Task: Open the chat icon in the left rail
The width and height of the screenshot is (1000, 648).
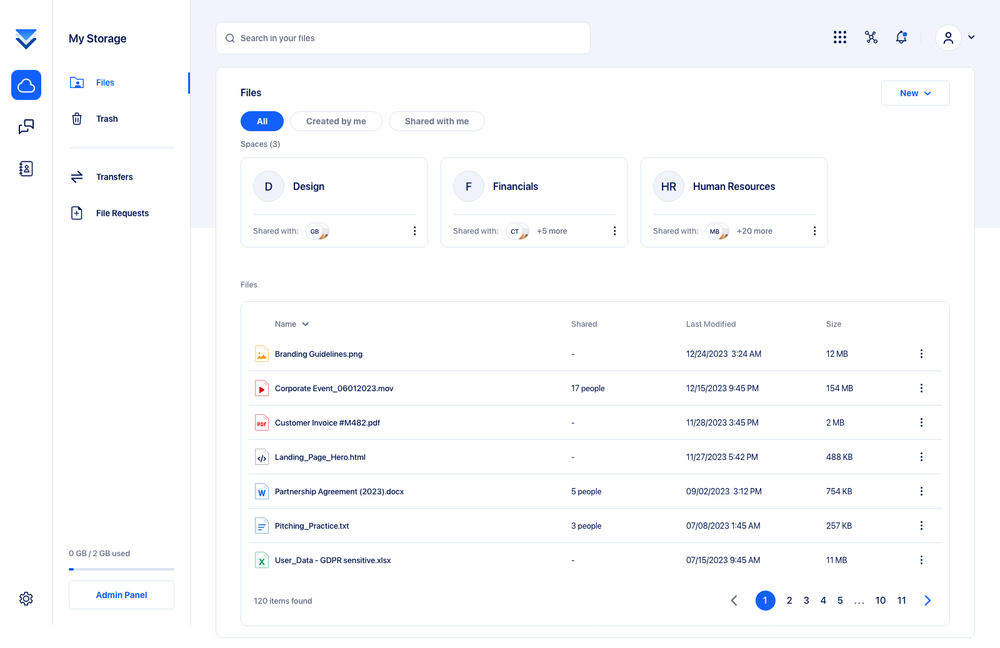Action: click(26, 127)
